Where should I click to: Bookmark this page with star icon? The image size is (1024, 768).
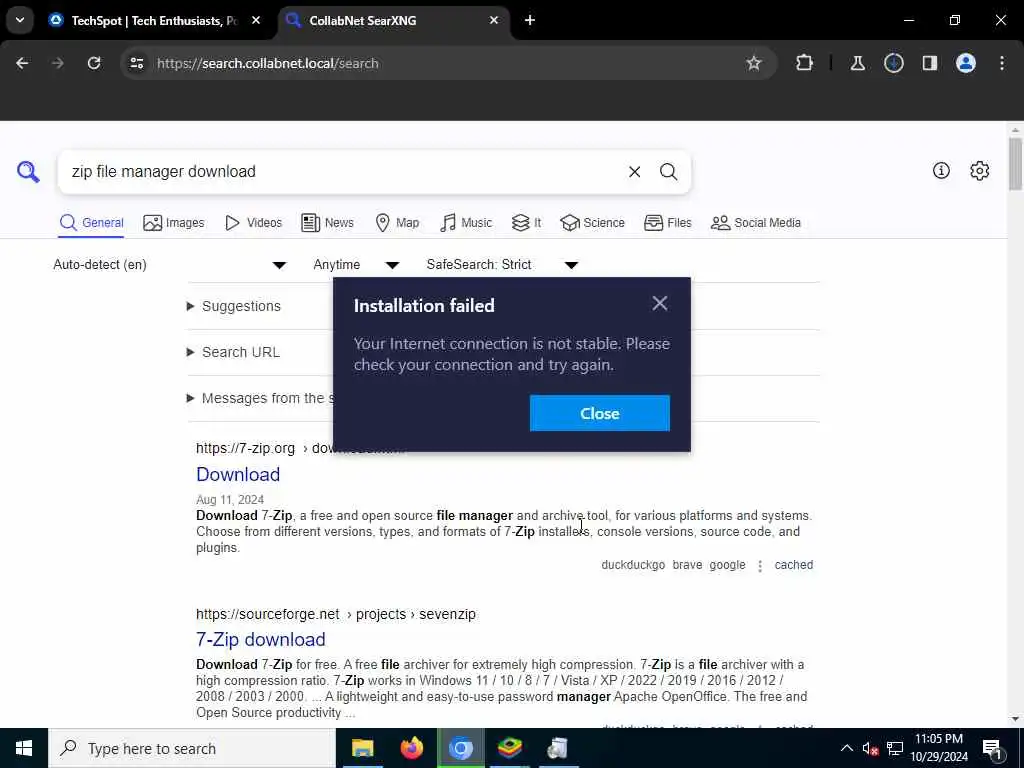[754, 63]
